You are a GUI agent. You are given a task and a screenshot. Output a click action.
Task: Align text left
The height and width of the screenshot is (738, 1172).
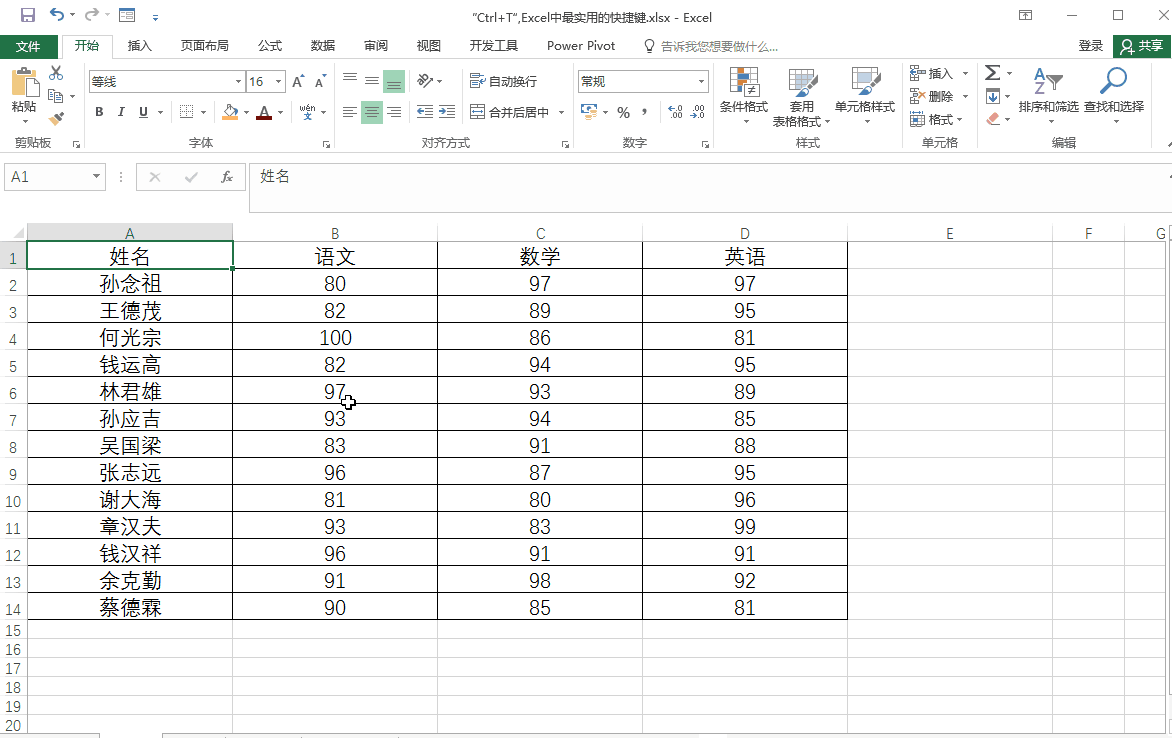tap(350, 112)
